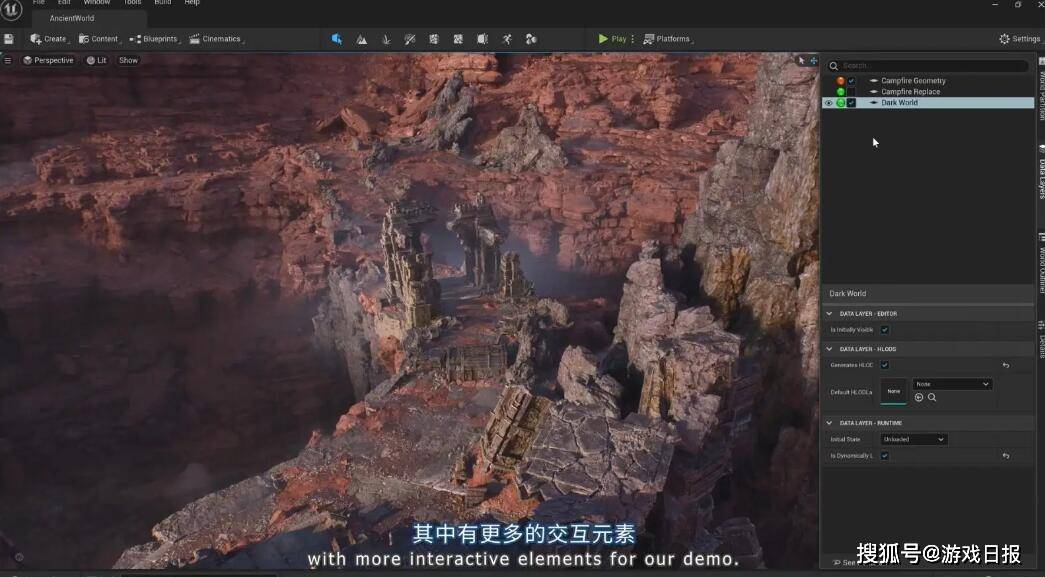Open the Default HLOD Layer None dropdown
The width and height of the screenshot is (1045, 577).
pyautogui.click(x=951, y=384)
